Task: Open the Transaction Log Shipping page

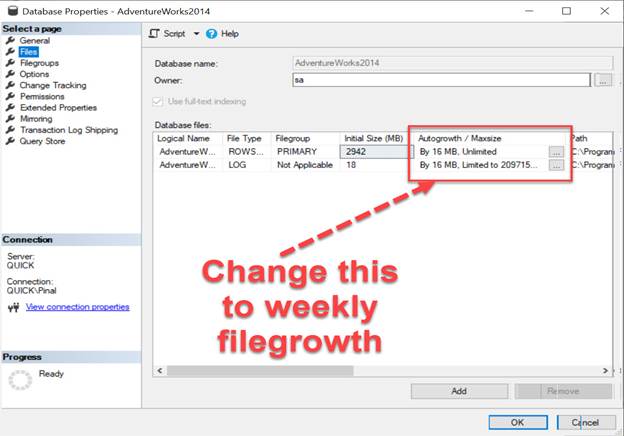Action: [69, 130]
